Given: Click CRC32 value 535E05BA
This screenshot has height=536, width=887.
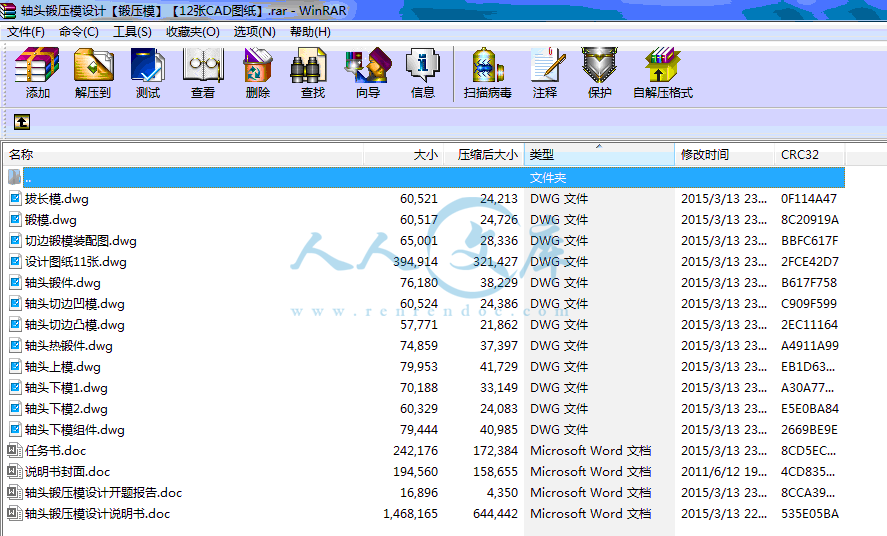Looking at the screenshot, I should (x=810, y=513).
